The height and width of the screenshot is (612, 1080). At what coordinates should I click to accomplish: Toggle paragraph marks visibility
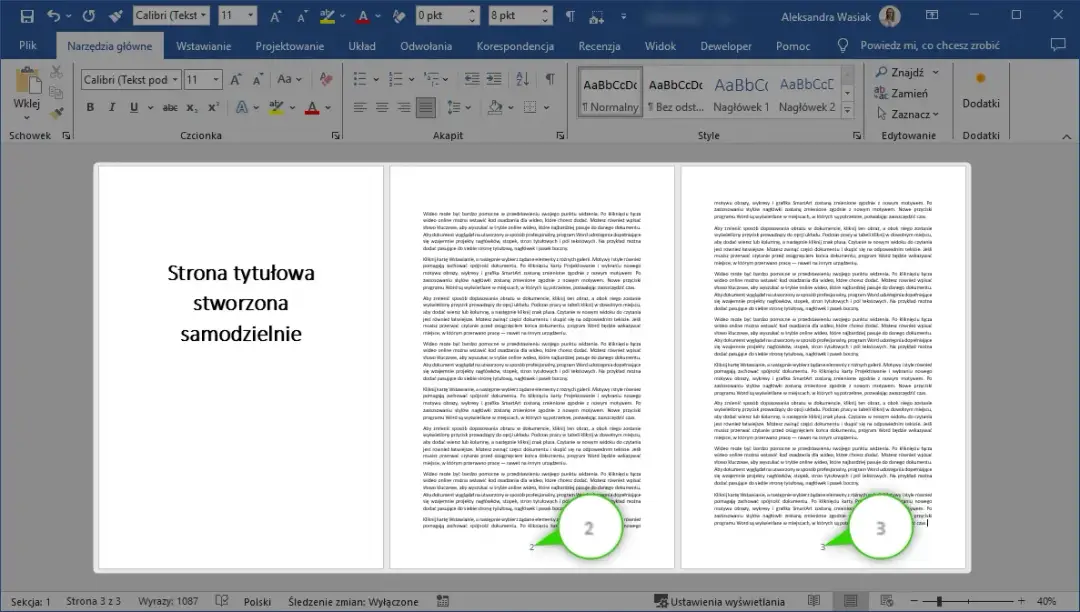point(550,78)
